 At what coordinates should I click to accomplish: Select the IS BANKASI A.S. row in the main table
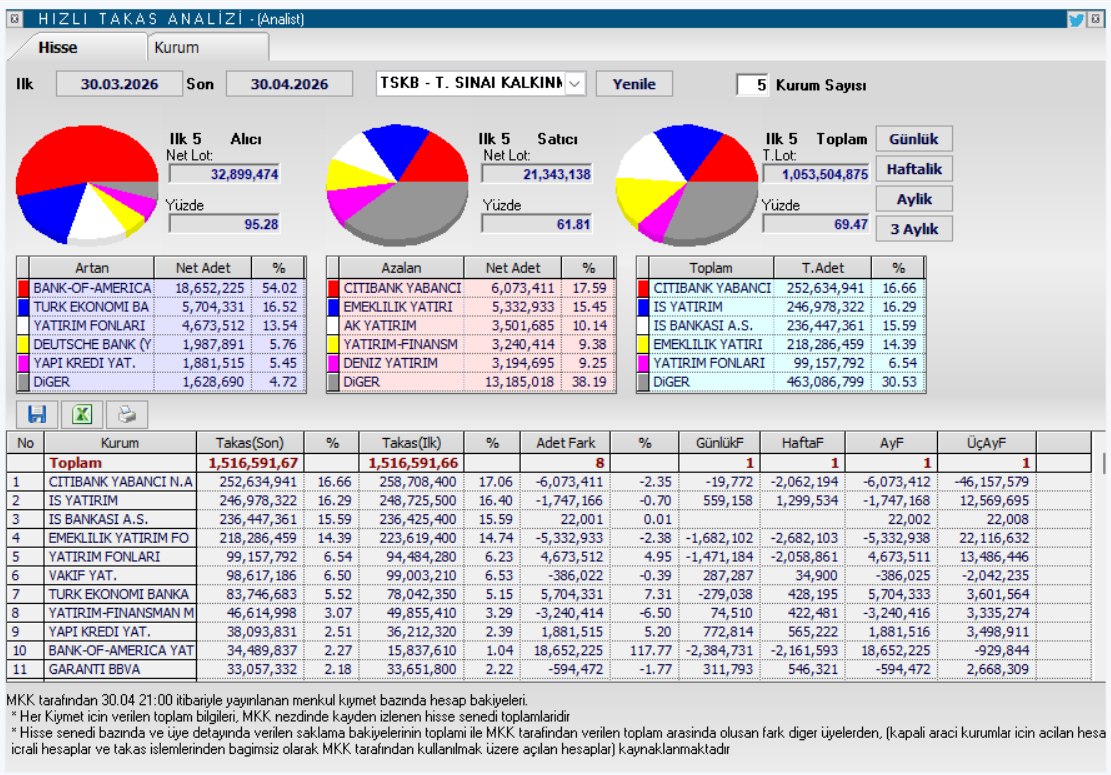tap(549, 519)
